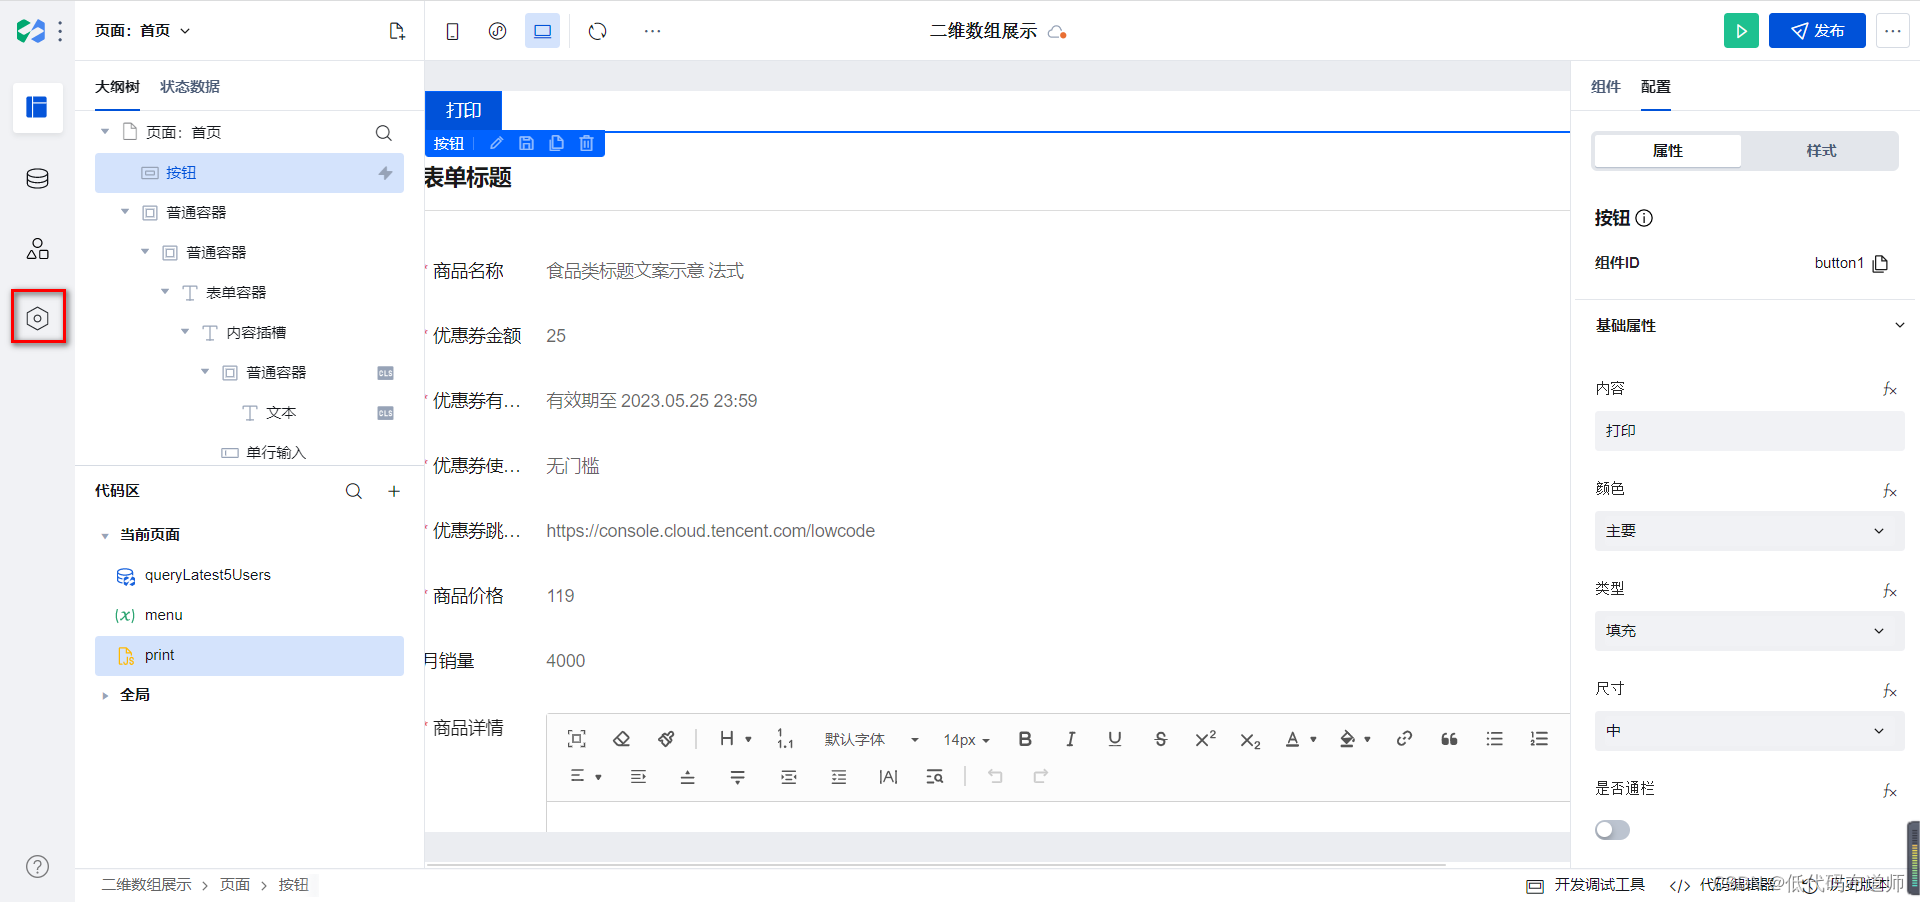Switch to the 状态数据 tab
The image size is (1920, 902).
pyautogui.click(x=190, y=87)
